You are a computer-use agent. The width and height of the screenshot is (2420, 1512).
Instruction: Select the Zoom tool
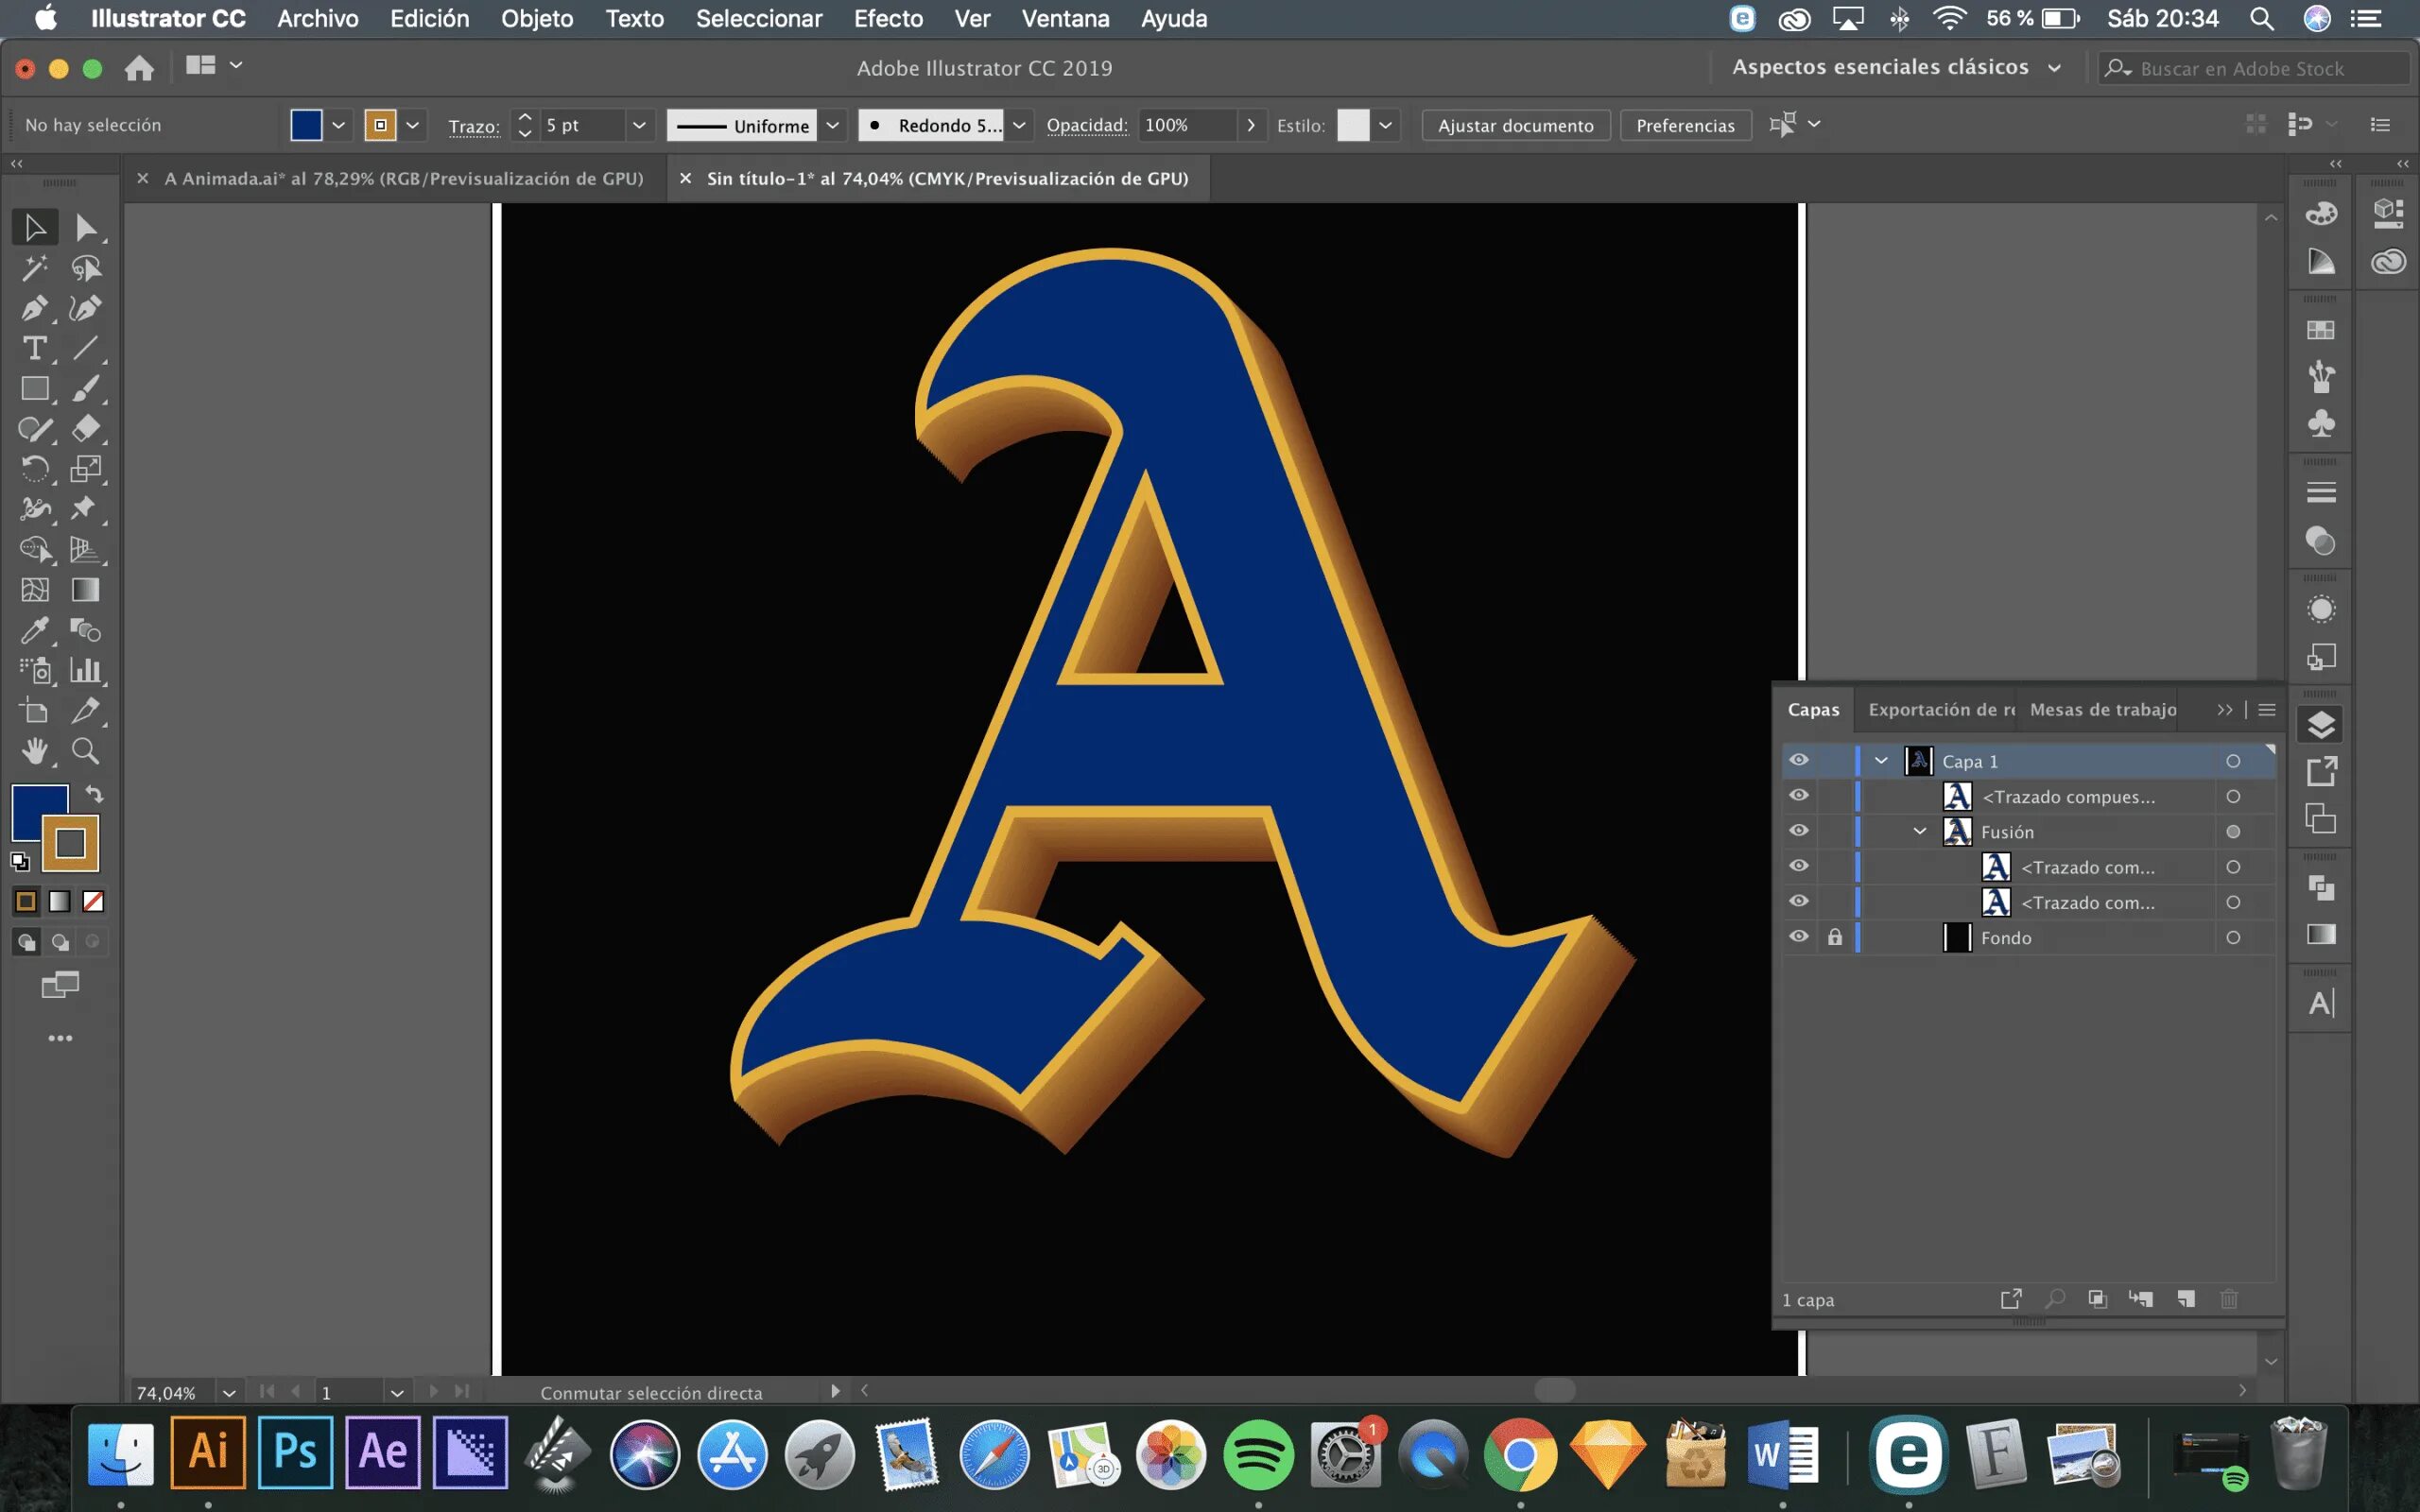85,751
